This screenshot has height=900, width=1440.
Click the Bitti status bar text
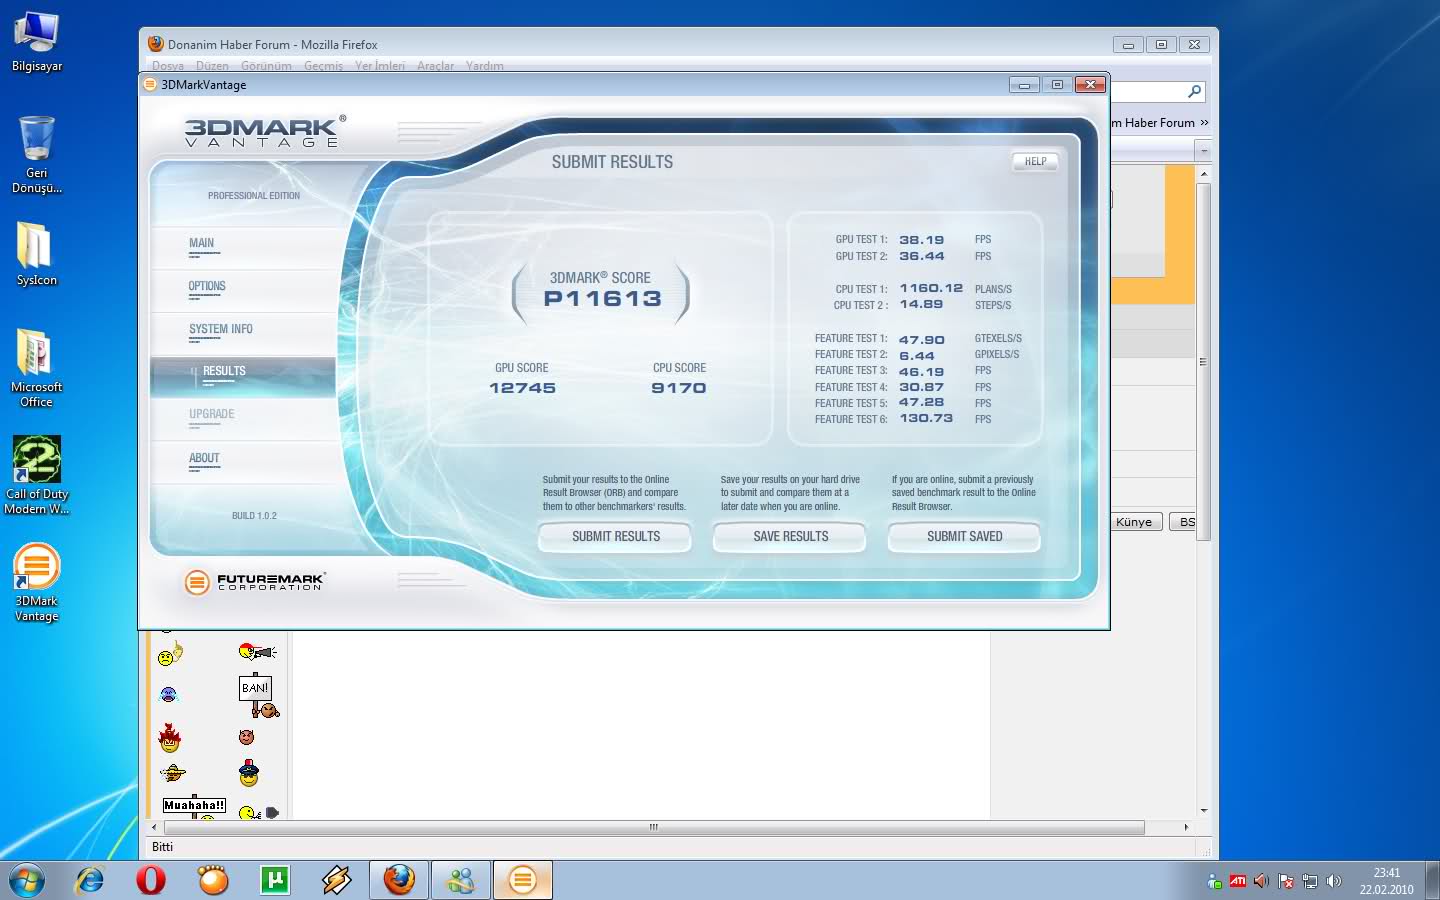(x=162, y=847)
